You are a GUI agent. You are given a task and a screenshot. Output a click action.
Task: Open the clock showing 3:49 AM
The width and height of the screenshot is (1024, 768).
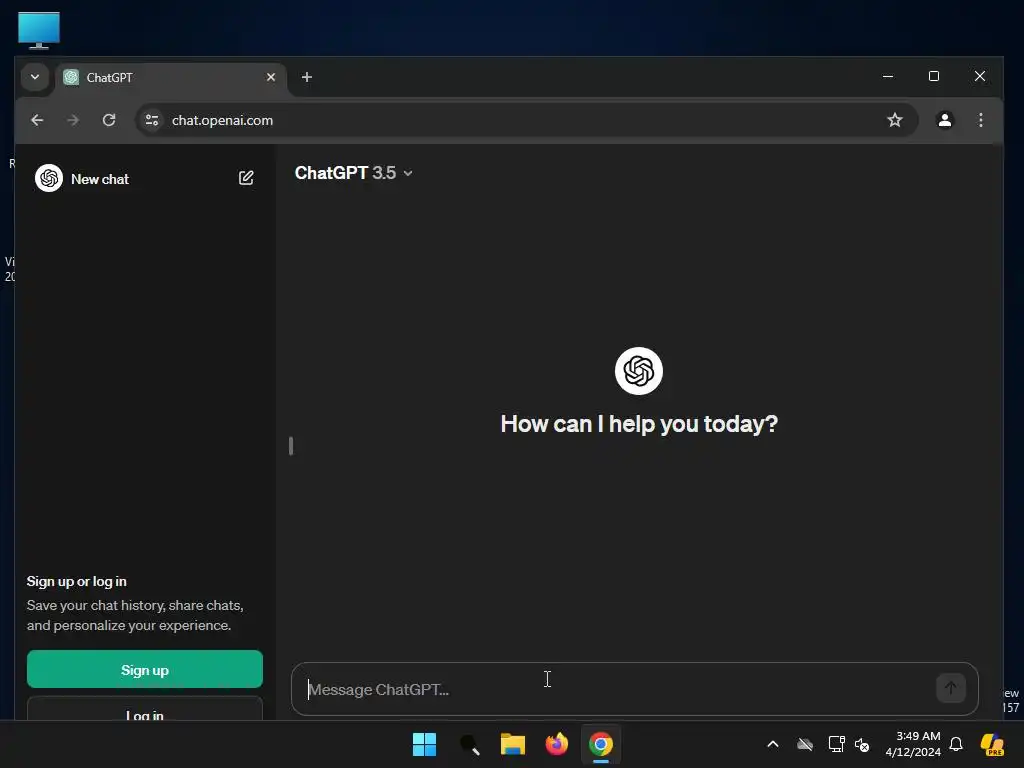[913, 744]
